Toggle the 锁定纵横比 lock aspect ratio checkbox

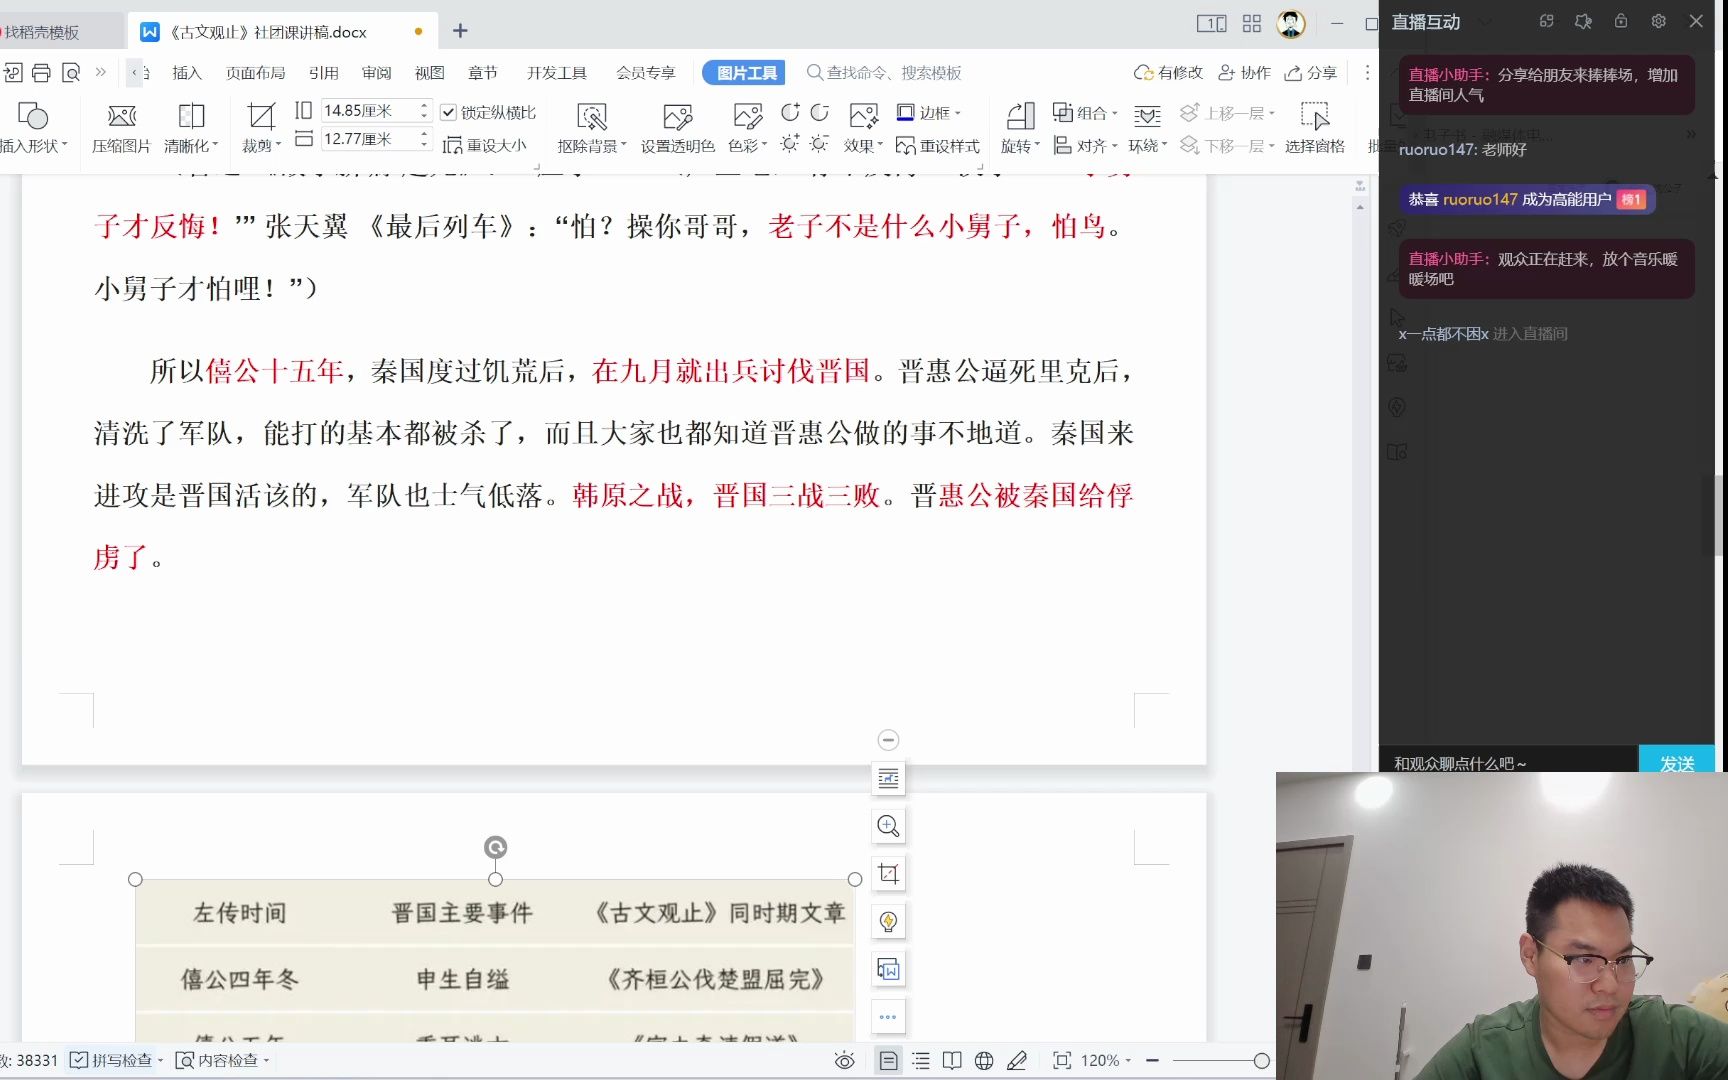point(449,112)
